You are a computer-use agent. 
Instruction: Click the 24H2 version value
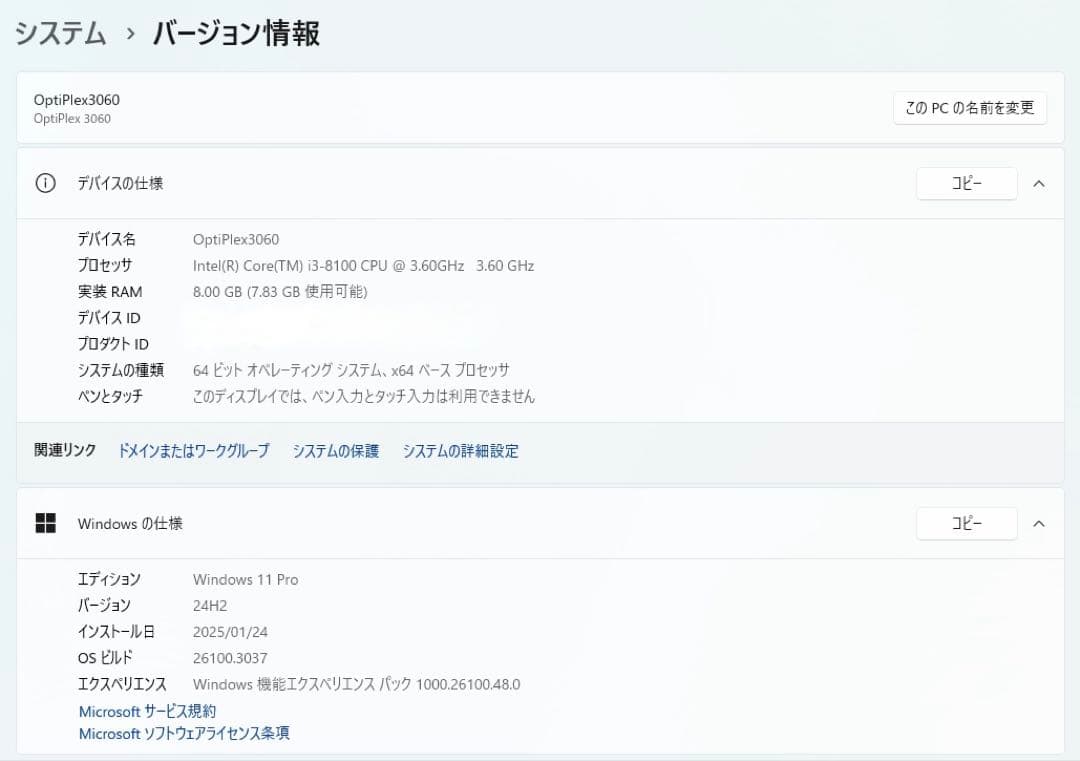click(x=212, y=605)
